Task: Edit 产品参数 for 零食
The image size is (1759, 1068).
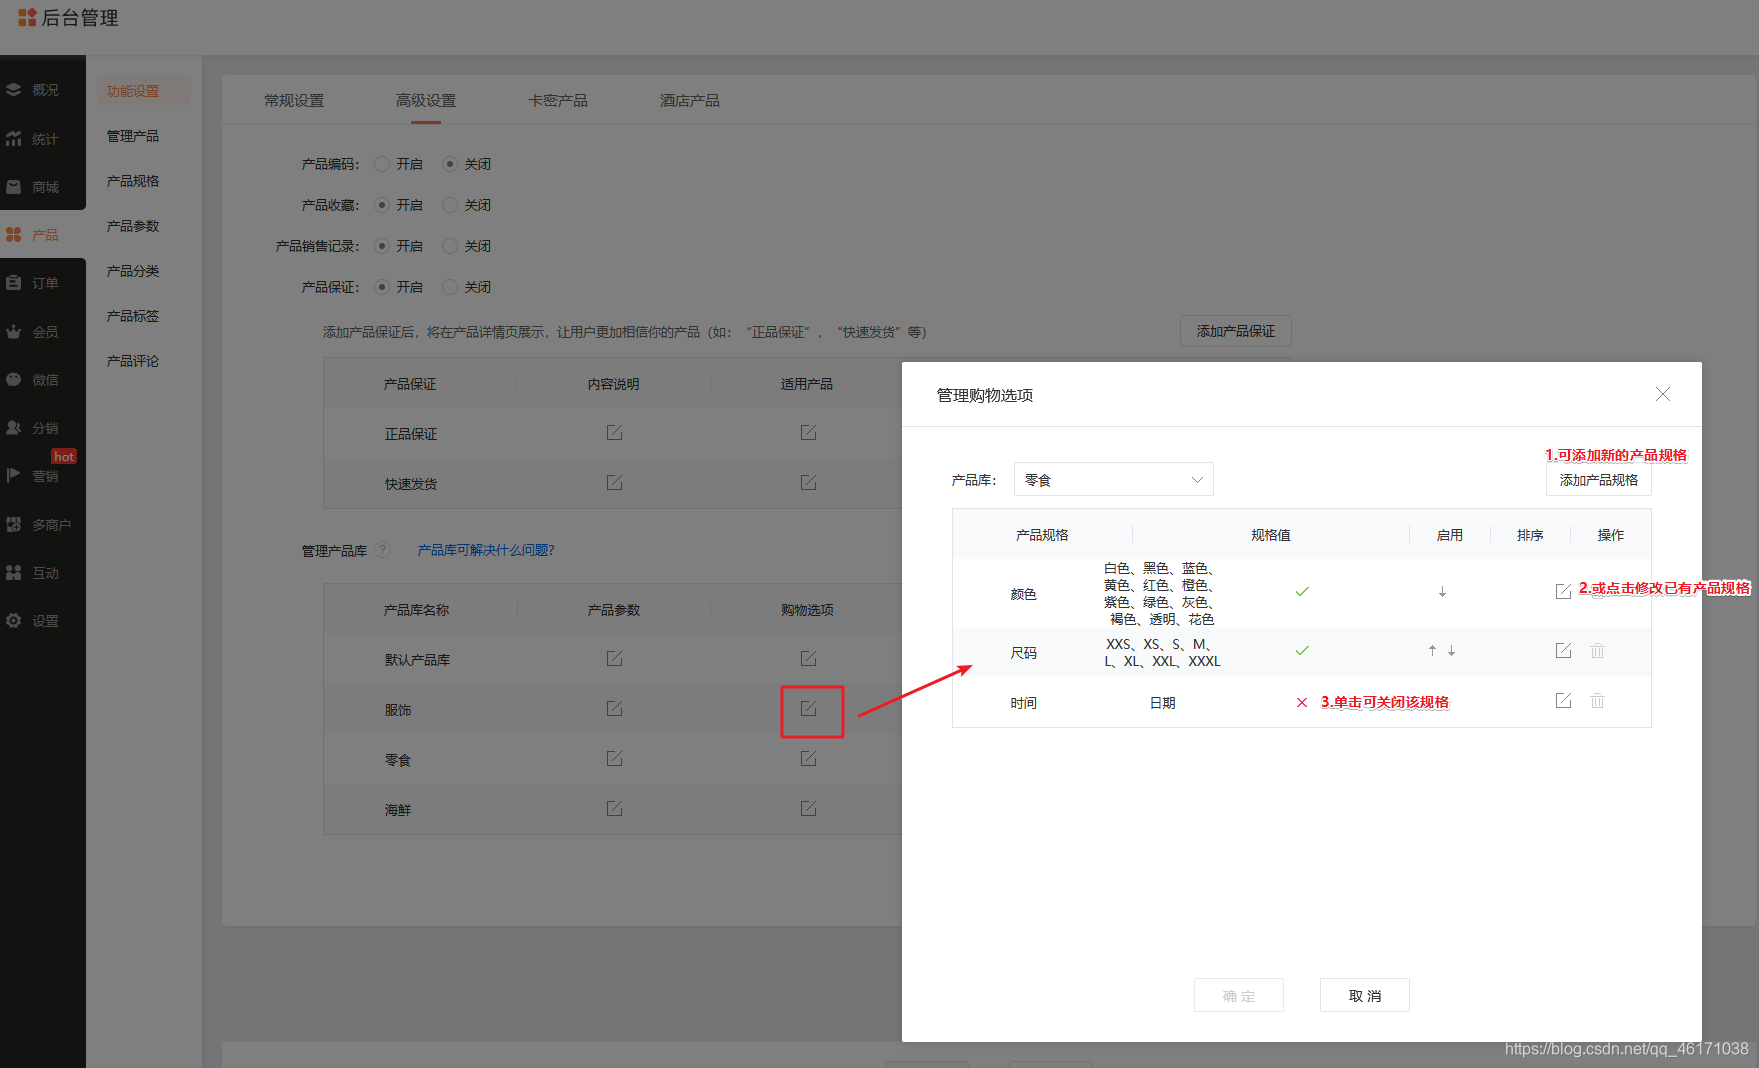Action: click(x=614, y=759)
